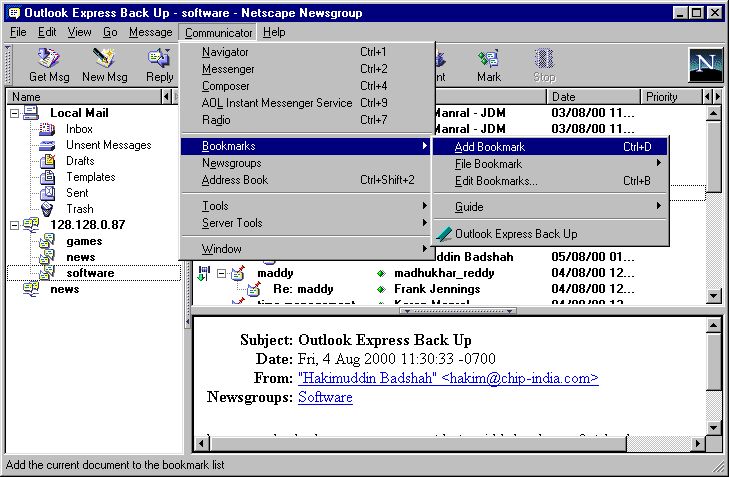Collapse the 128.128.0.87 server tree
Image resolution: width=729 pixels, height=477 pixels.
(x=14, y=225)
